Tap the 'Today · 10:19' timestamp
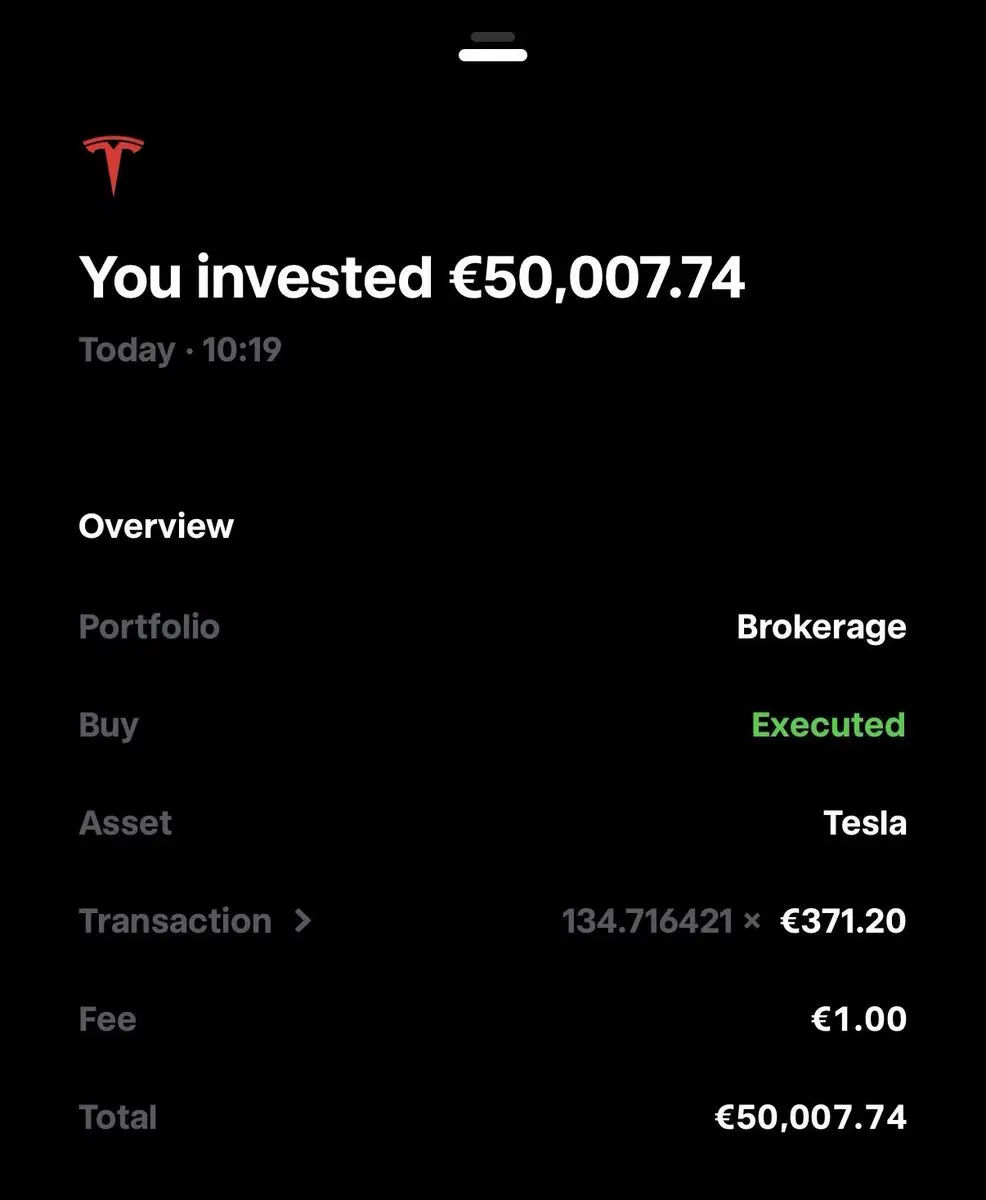This screenshot has width=986, height=1200. (x=180, y=350)
